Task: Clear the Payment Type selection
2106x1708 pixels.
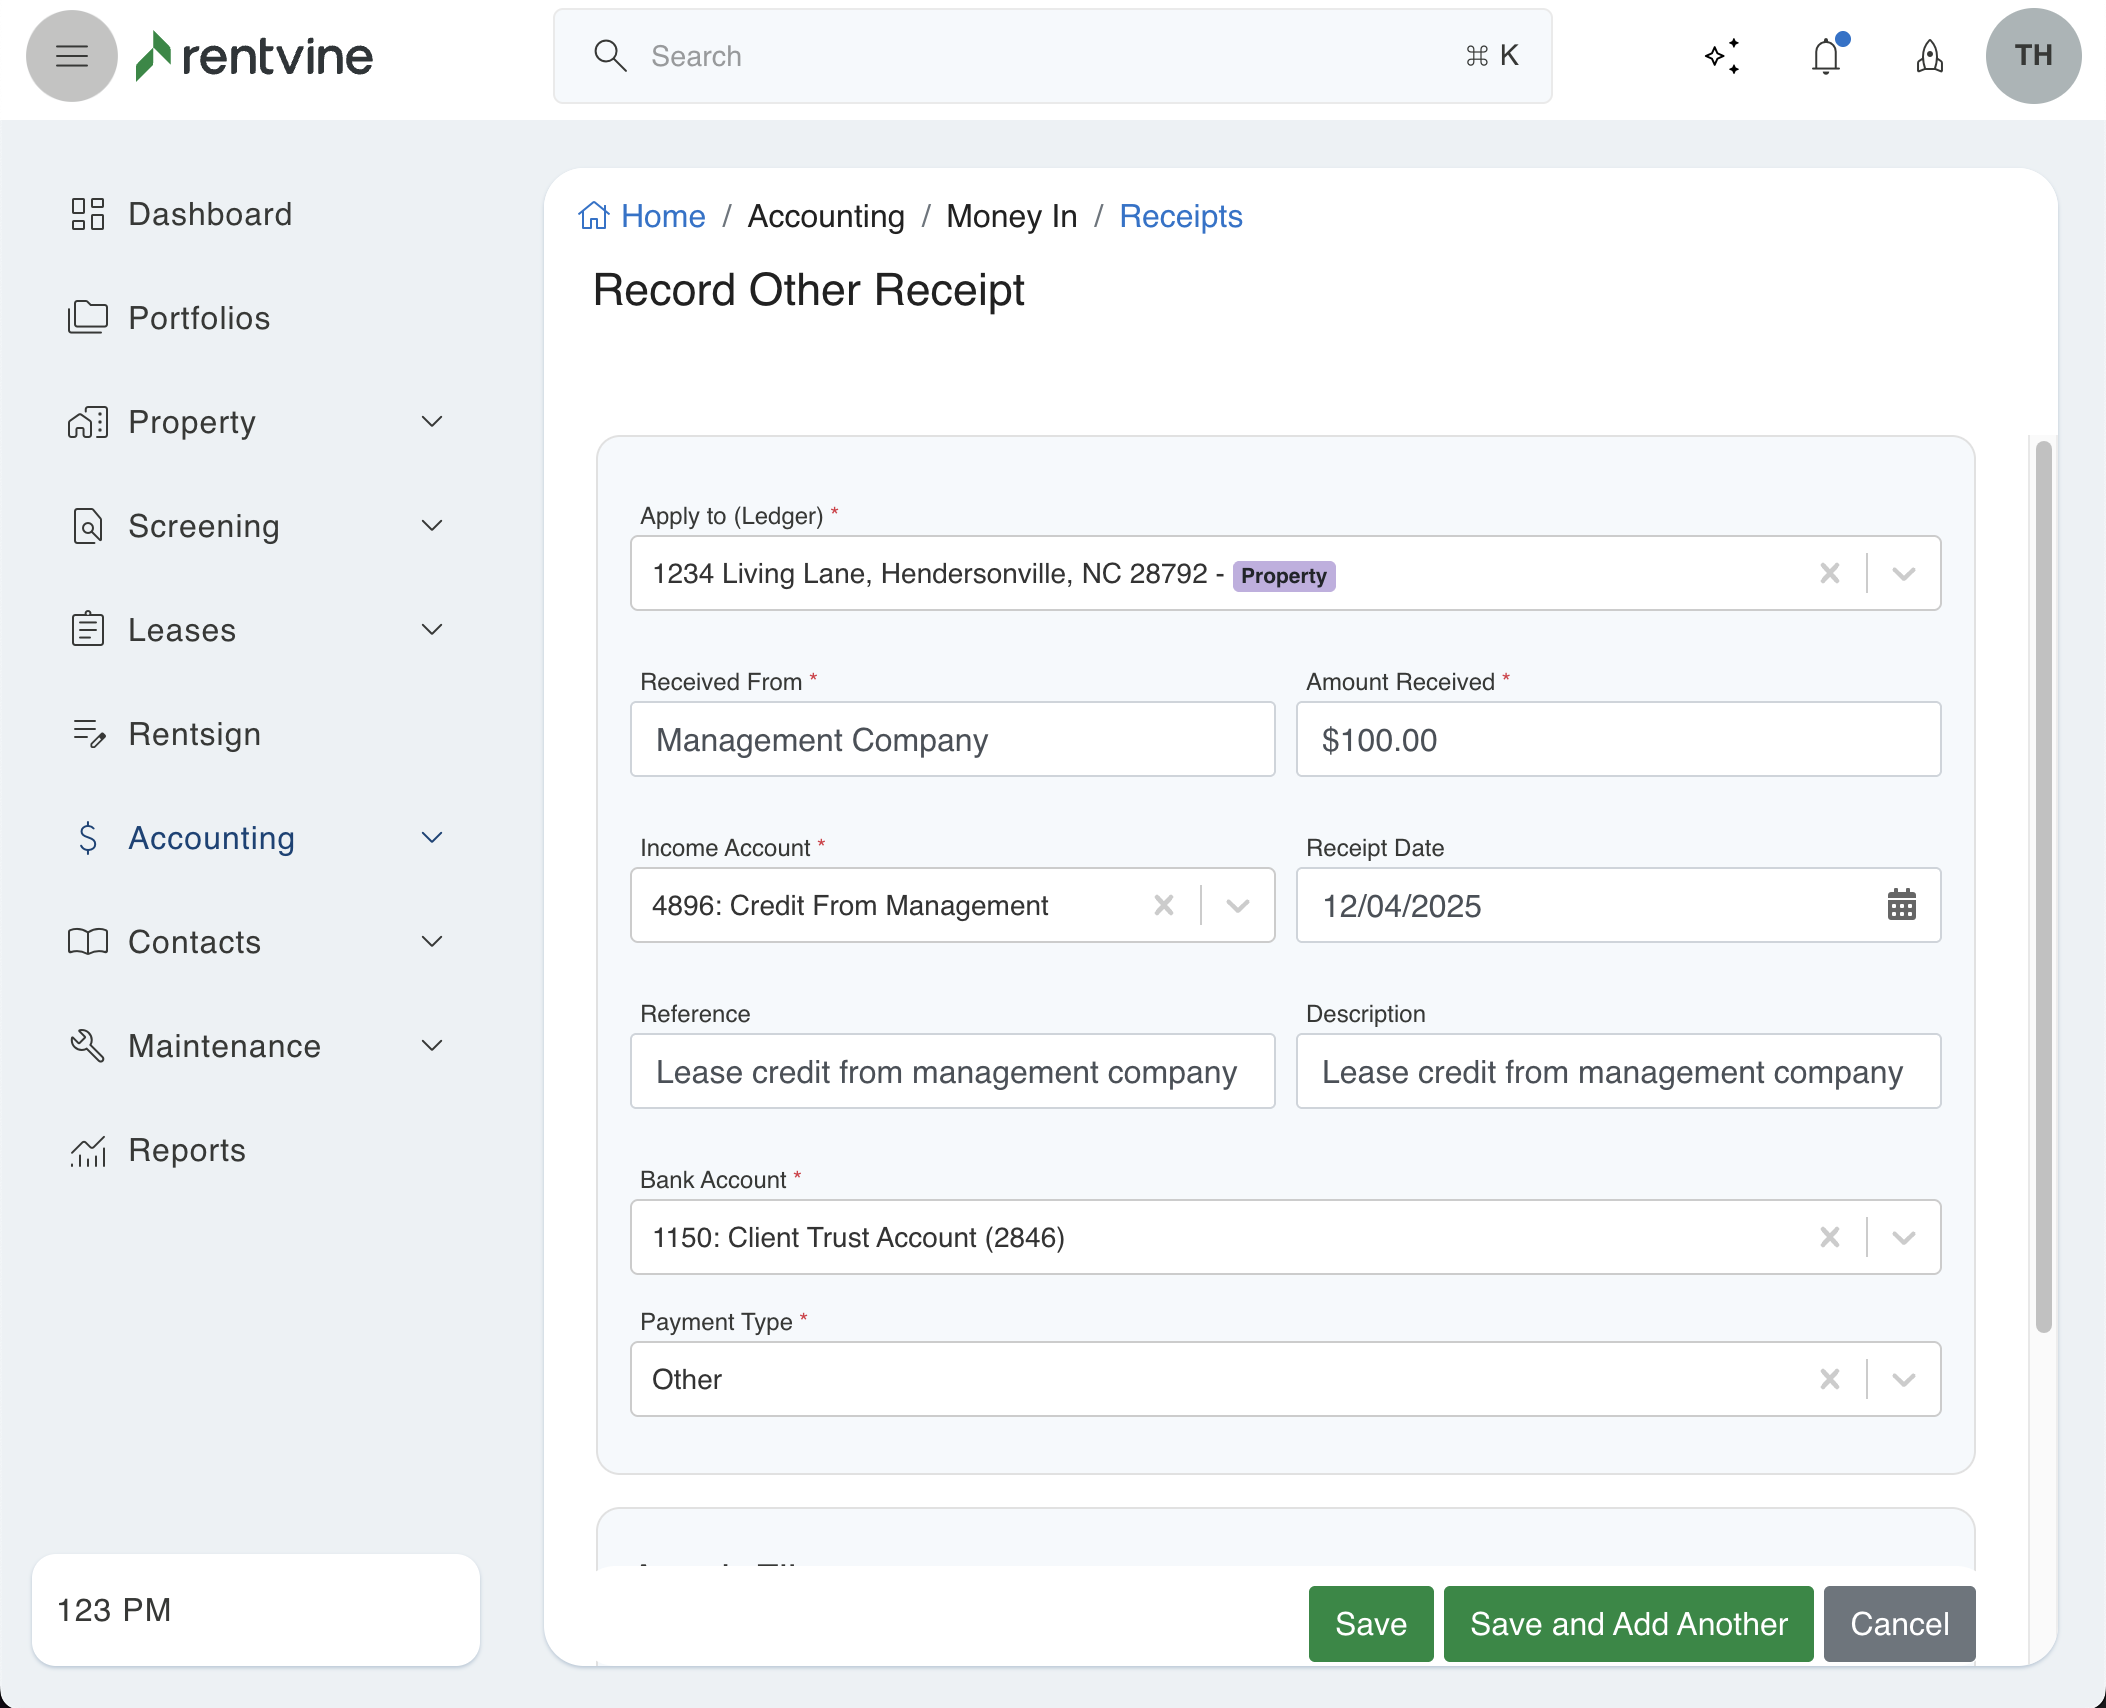Action: point(1829,1379)
